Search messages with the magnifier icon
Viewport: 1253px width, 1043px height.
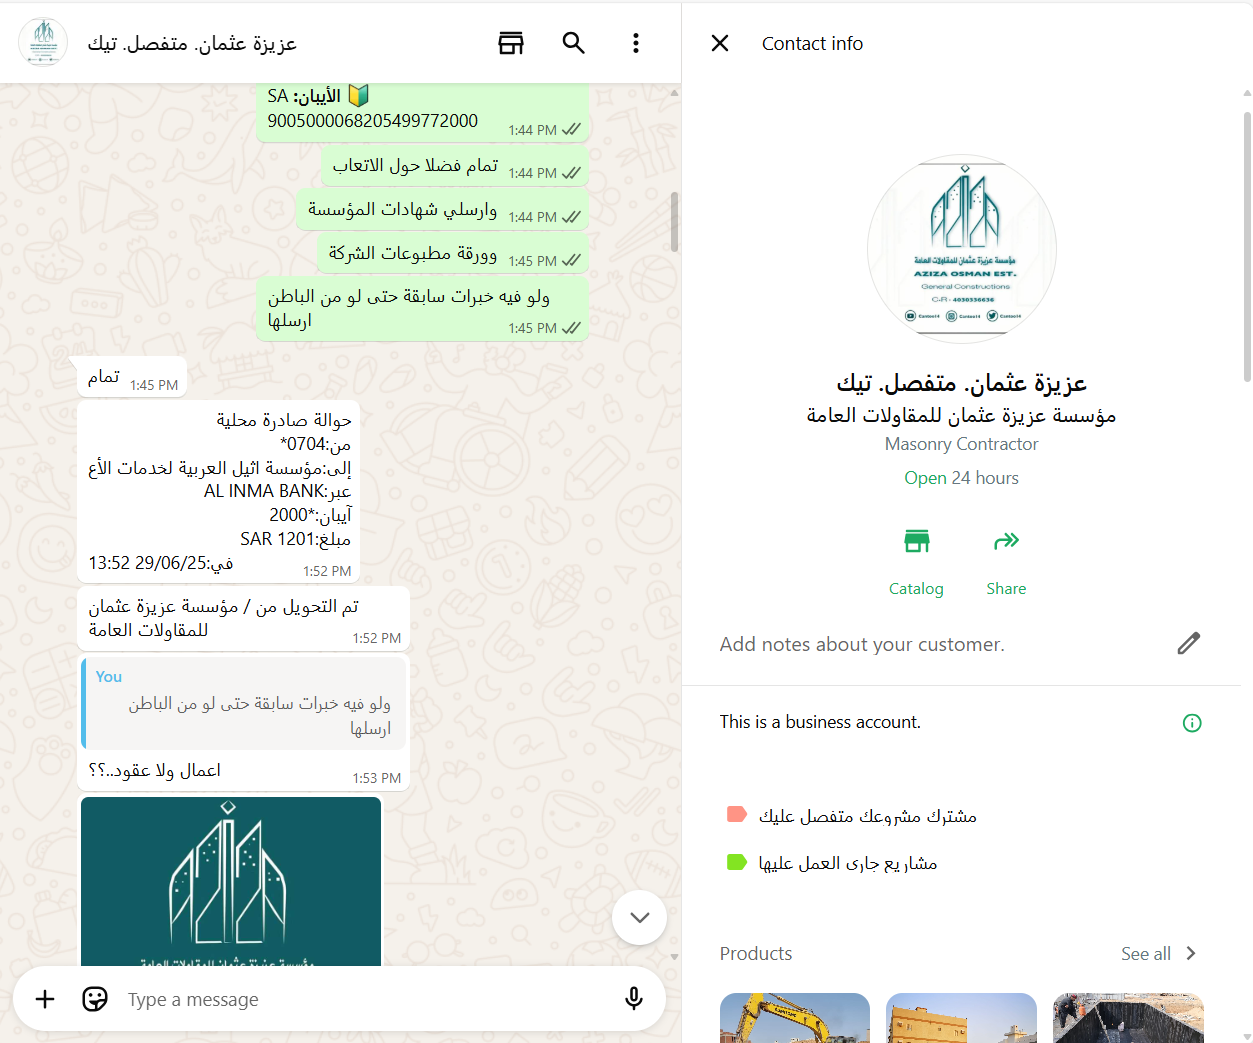click(573, 43)
